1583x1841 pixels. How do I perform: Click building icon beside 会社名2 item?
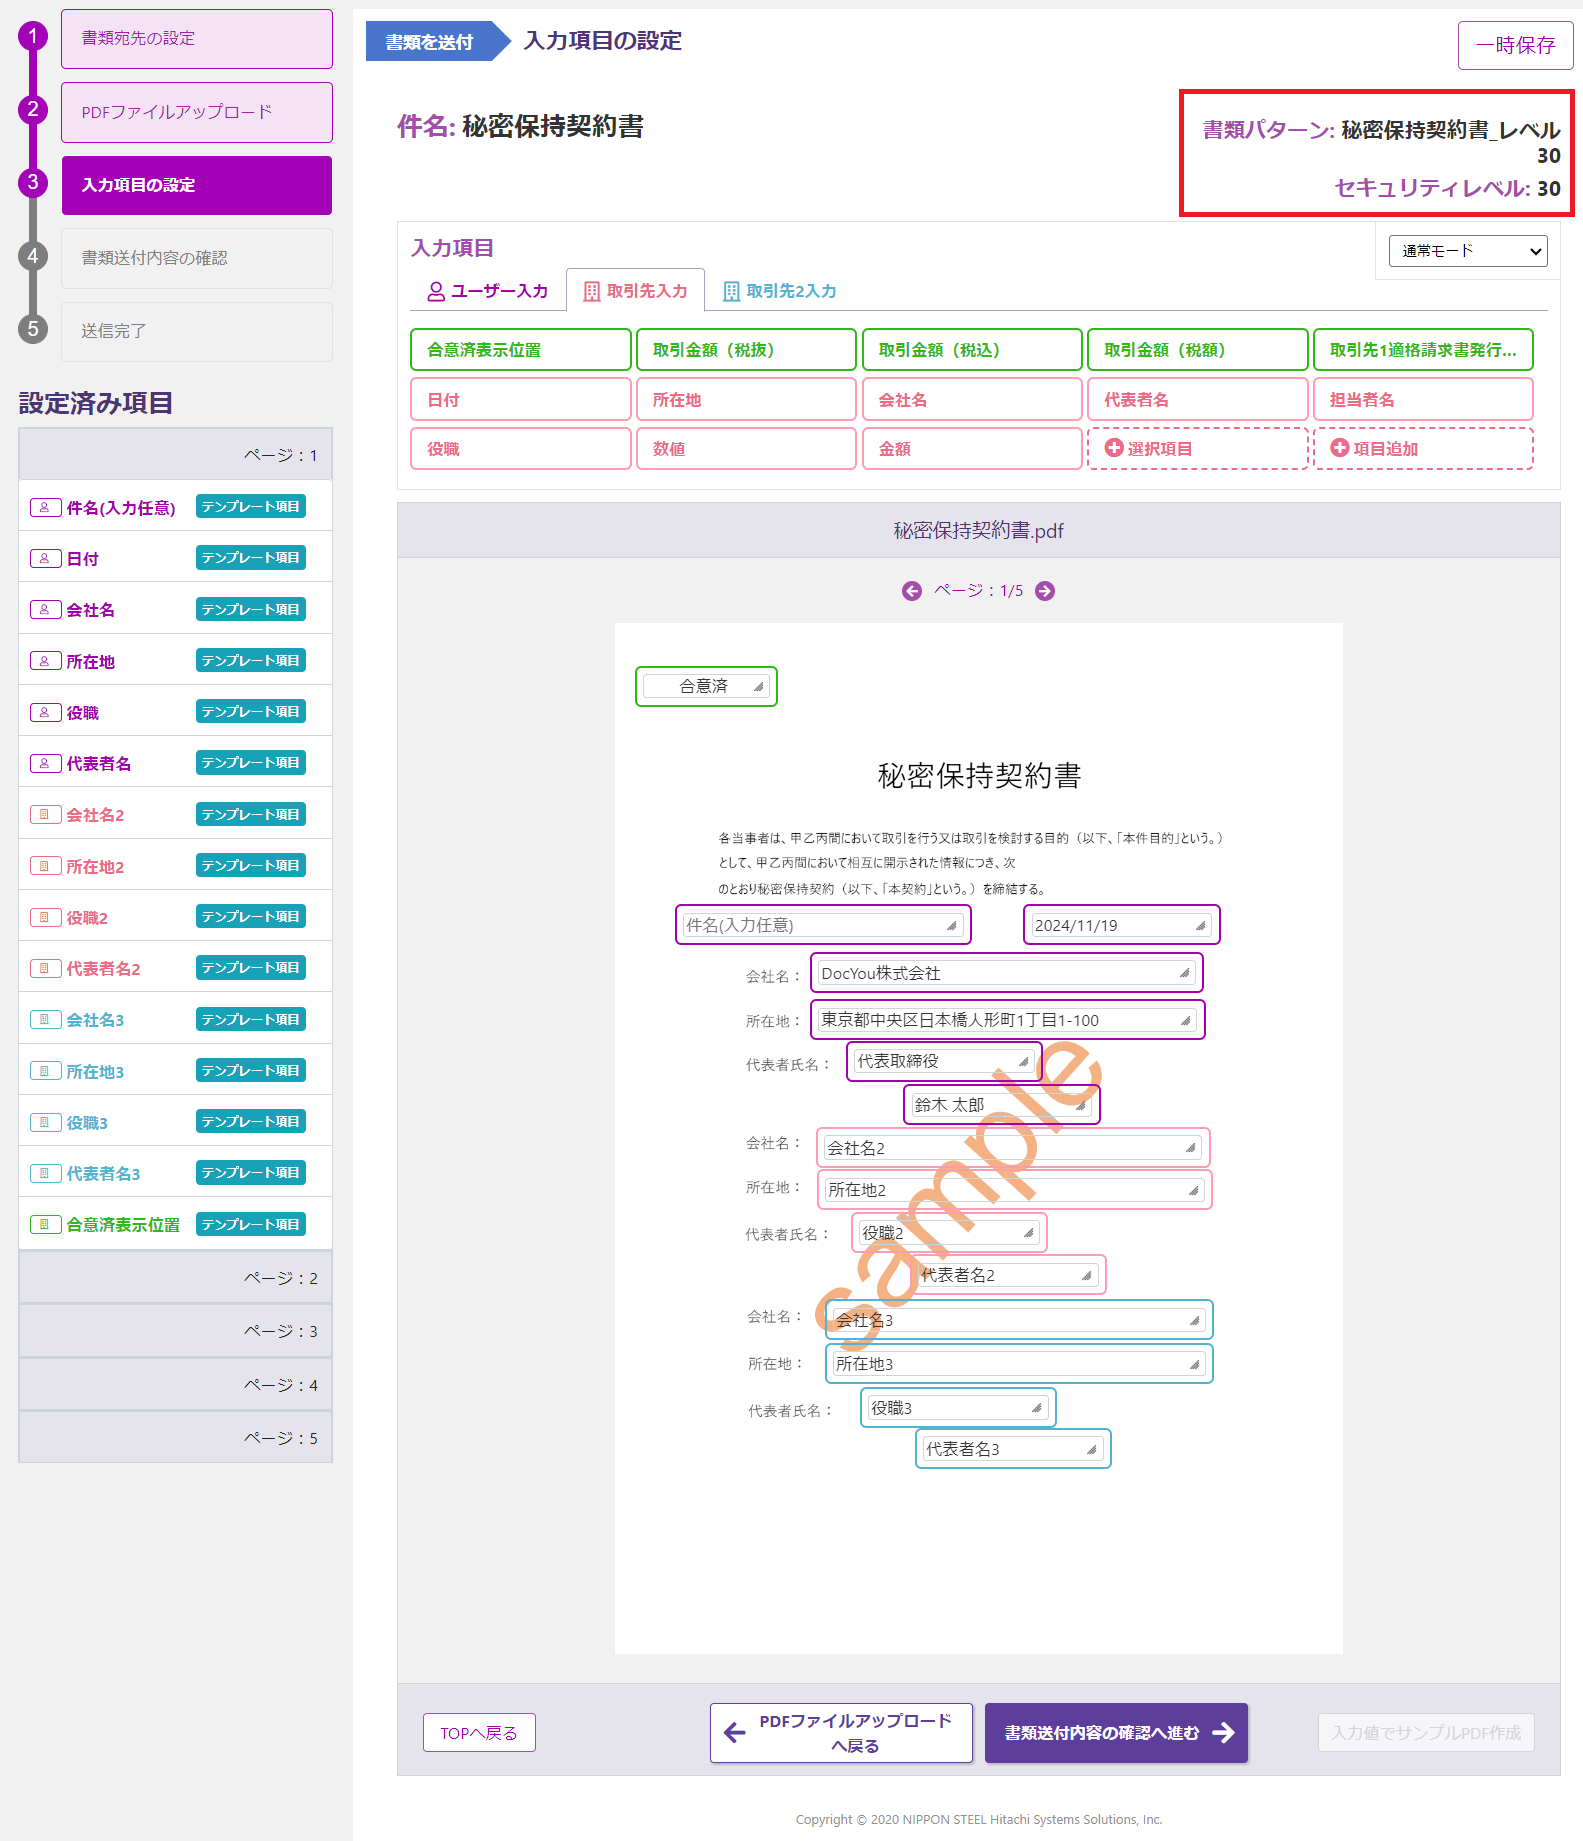point(45,815)
